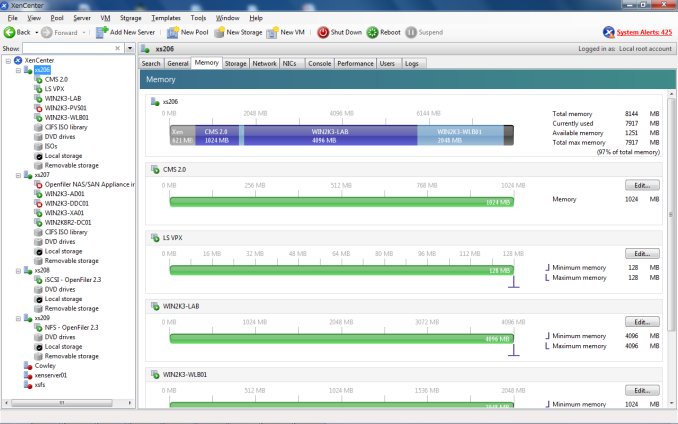Switch to the Storage tab

pyautogui.click(x=235, y=64)
